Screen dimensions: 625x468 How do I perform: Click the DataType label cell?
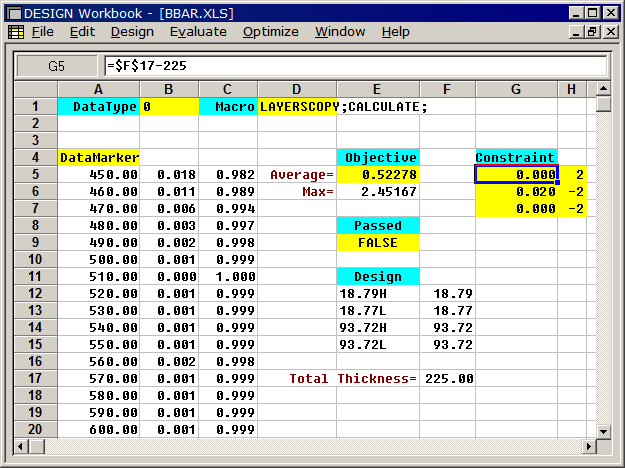point(98,106)
